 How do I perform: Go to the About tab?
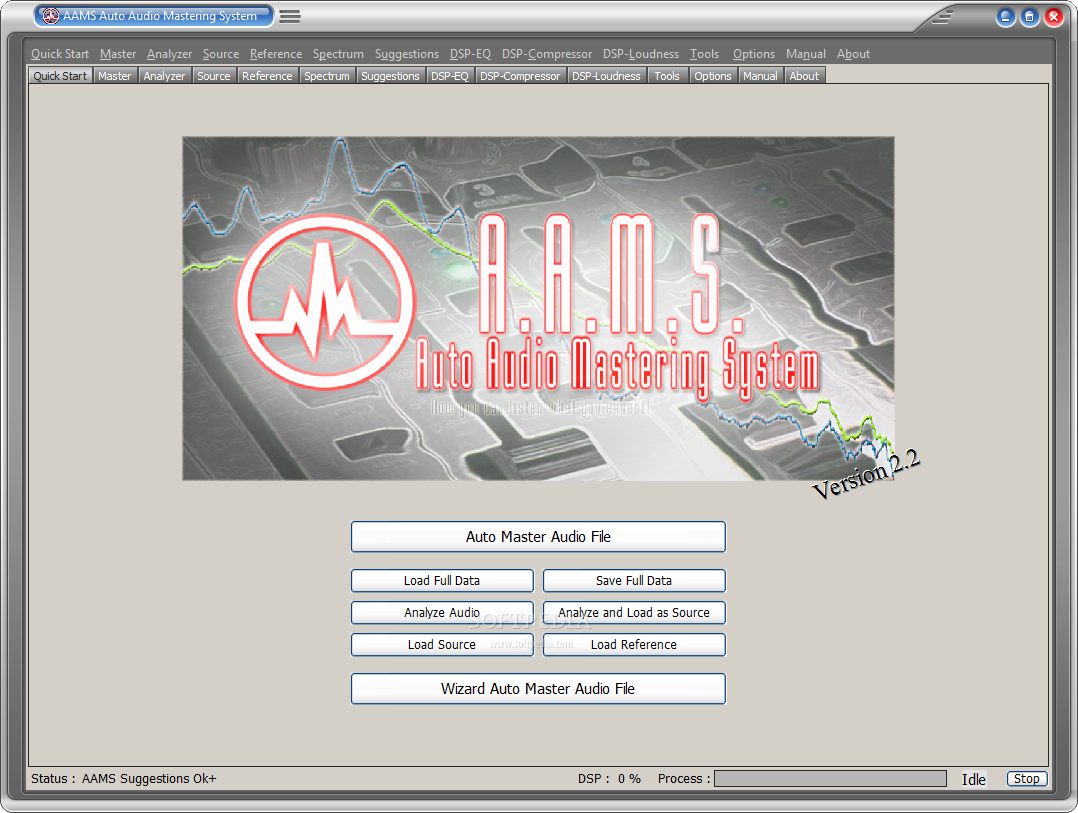click(804, 75)
